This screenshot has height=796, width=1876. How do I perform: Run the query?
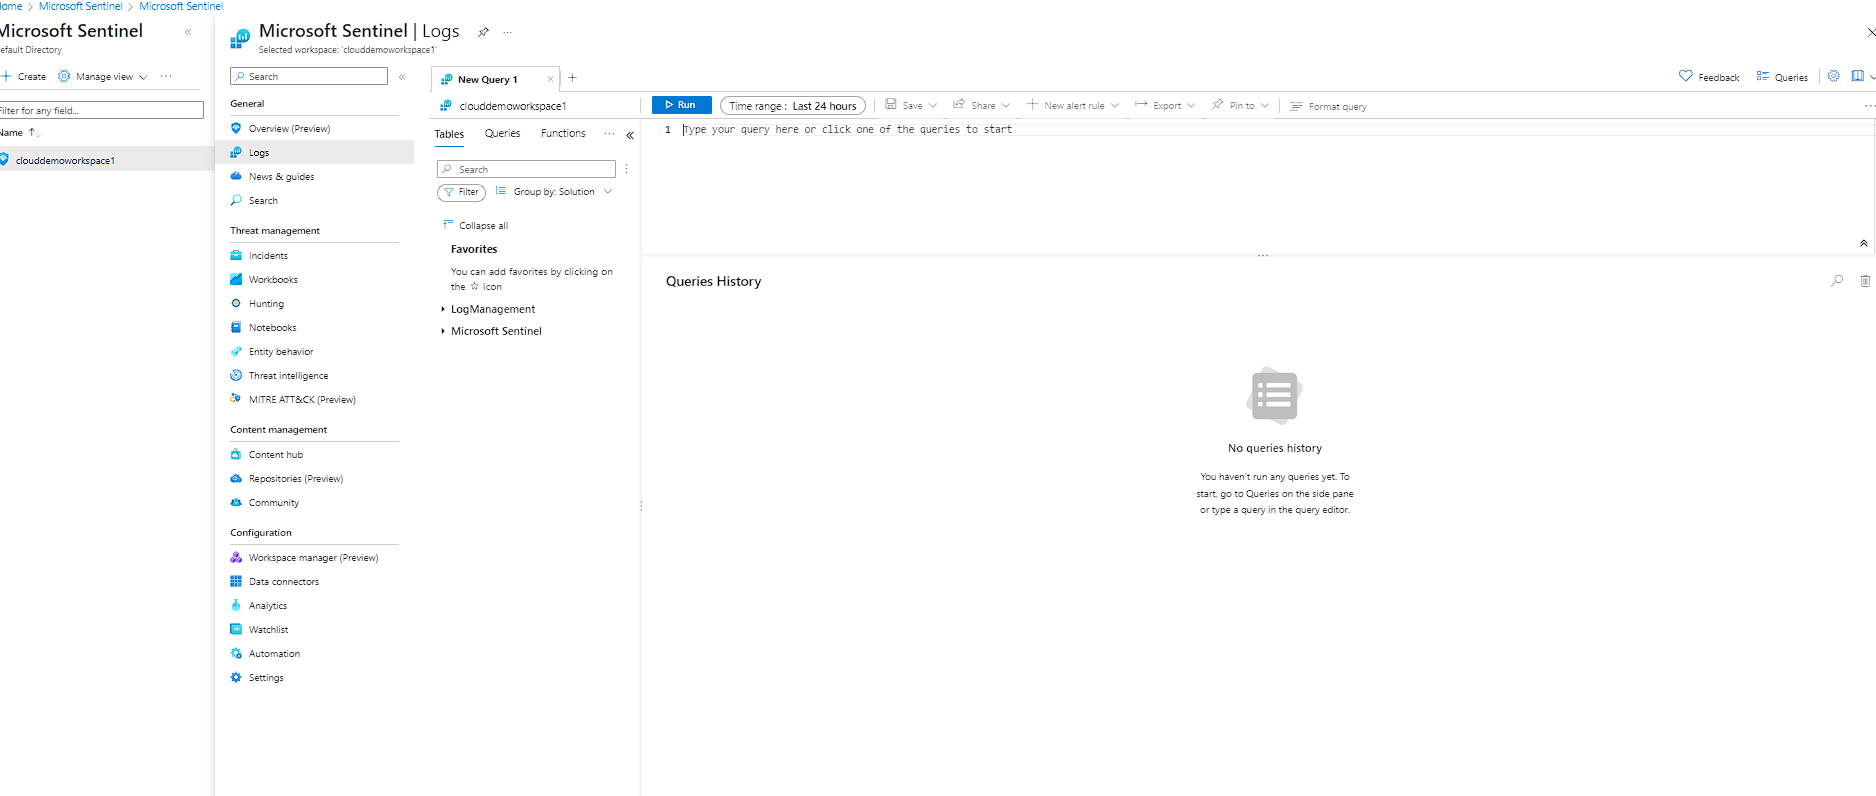[681, 105]
